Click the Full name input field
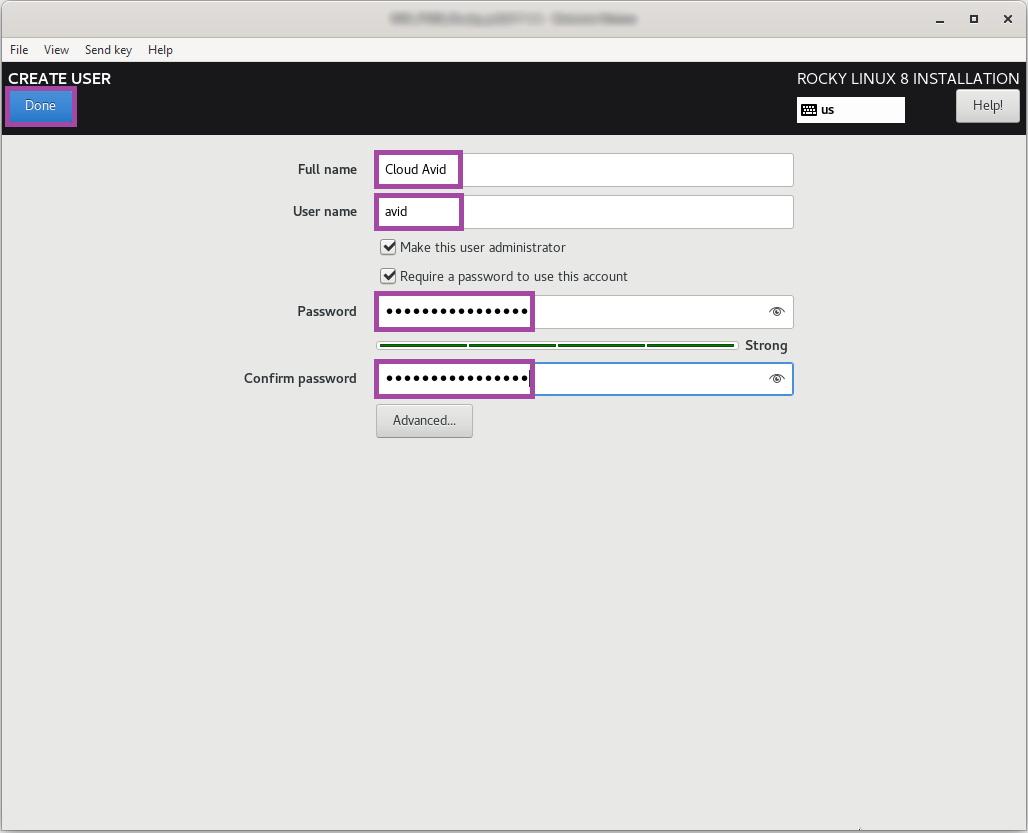Viewport: 1028px width, 833px height. [585, 170]
